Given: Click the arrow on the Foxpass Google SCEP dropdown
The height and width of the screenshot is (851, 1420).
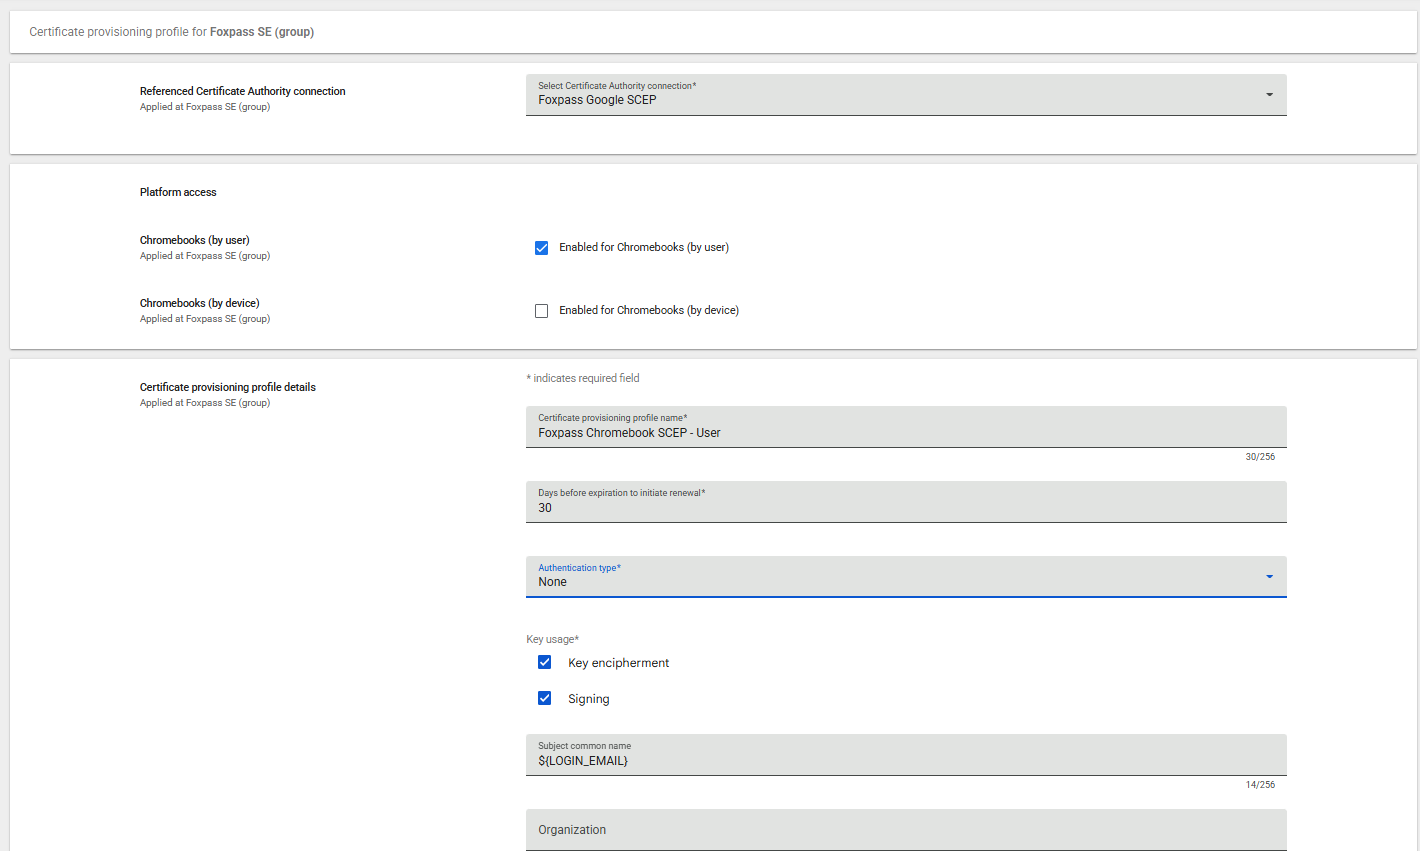Looking at the screenshot, I should click(1270, 95).
